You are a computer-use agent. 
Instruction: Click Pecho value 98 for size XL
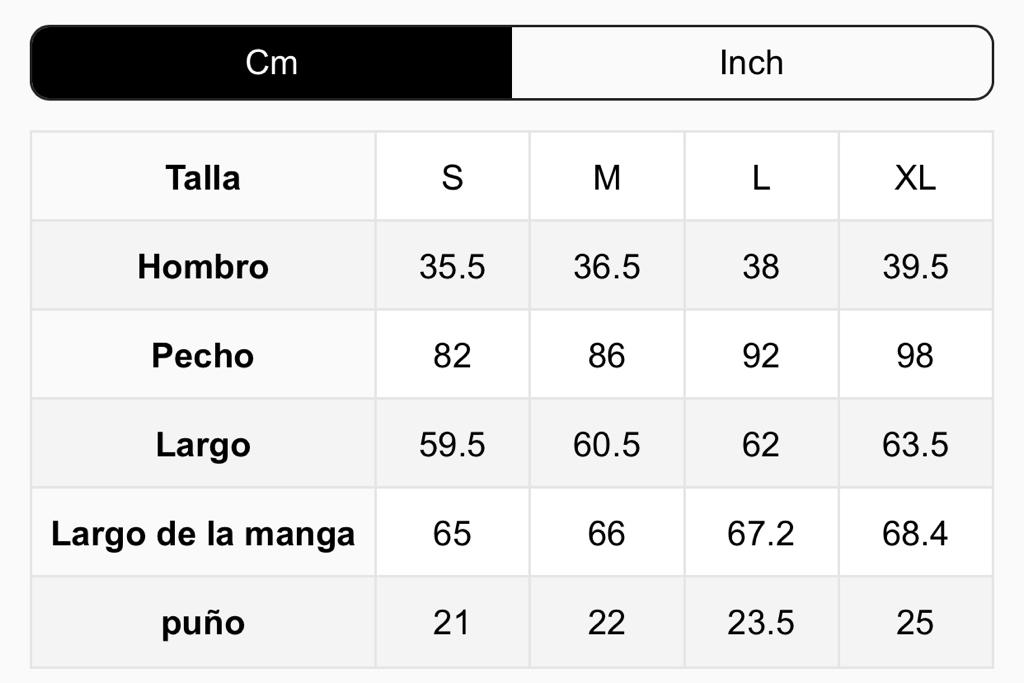point(915,356)
